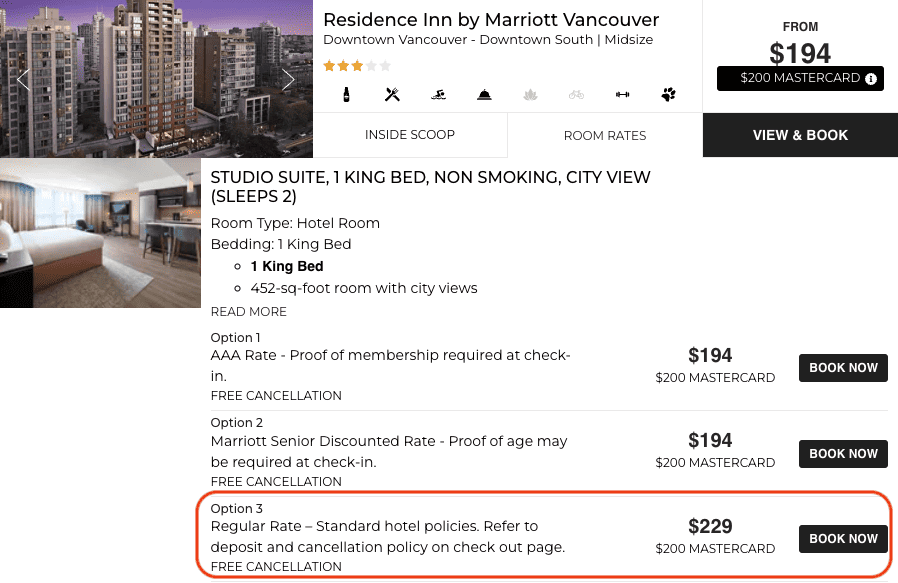Click the swimming pool amenity icon
This screenshot has width=898, height=583.
point(438,95)
